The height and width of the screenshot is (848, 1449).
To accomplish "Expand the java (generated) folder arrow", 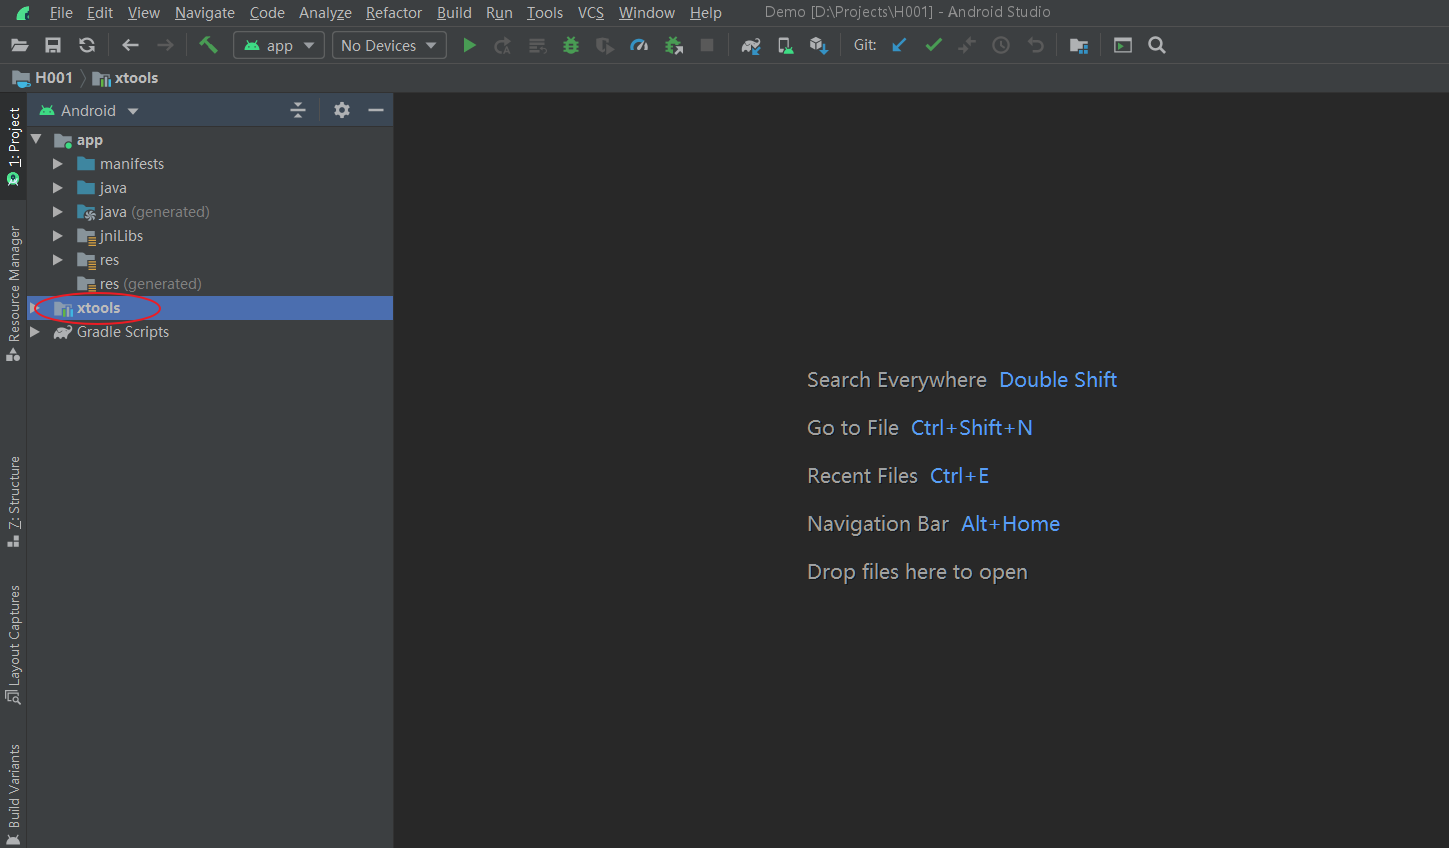I will click(58, 212).
